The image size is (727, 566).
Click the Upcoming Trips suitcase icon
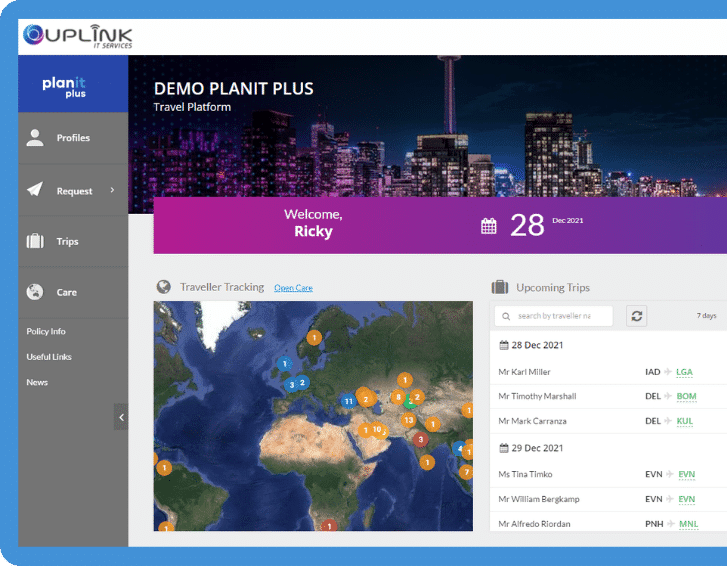click(x=500, y=287)
